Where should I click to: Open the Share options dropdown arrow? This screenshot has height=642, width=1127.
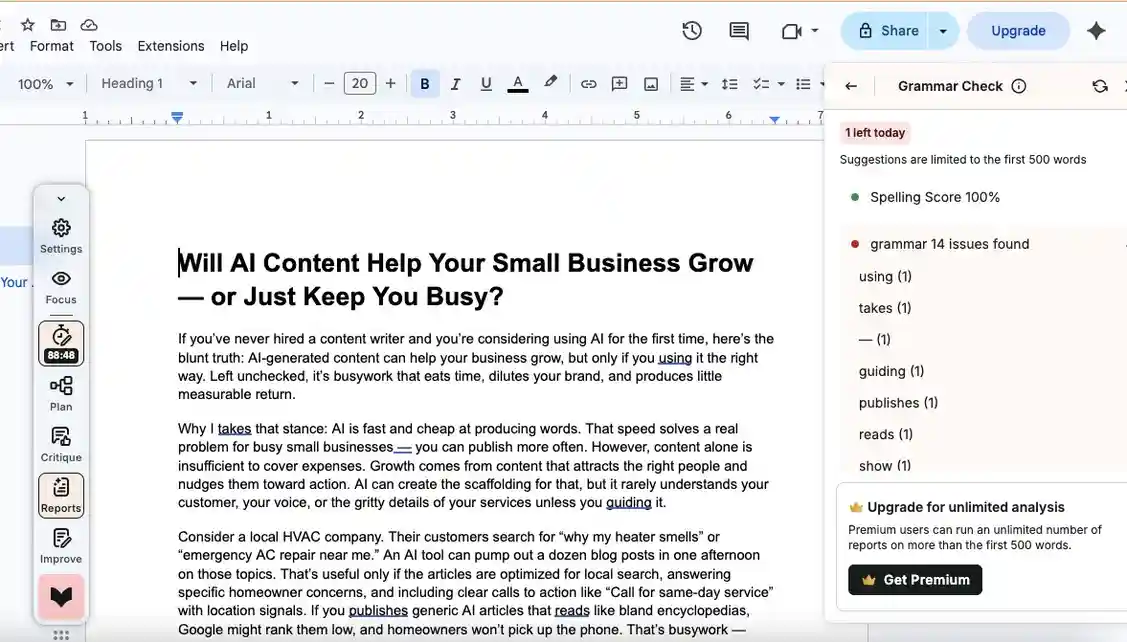click(x=943, y=31)
